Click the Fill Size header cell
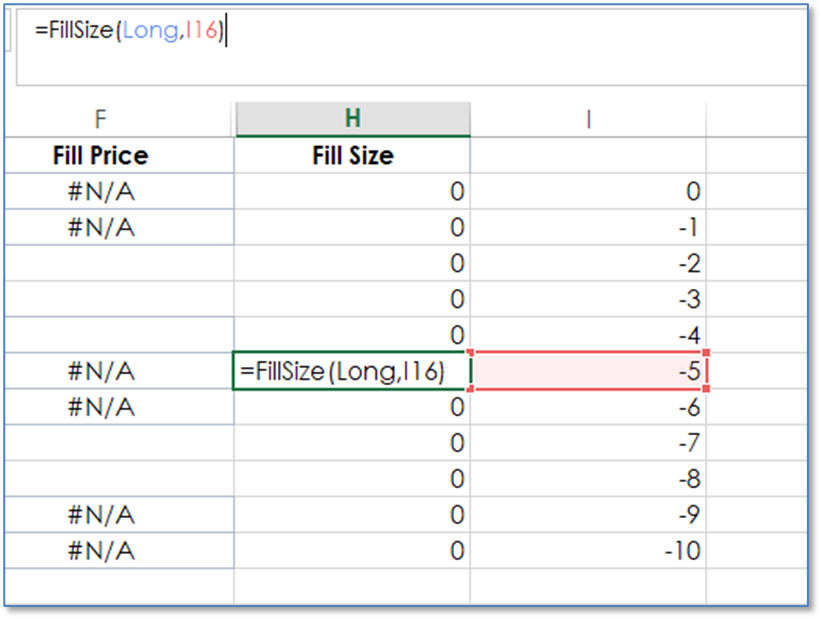 352,155
